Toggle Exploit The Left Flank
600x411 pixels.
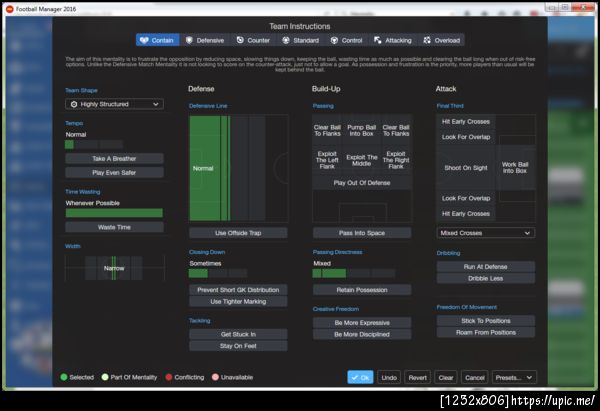[x=327, y=160]
